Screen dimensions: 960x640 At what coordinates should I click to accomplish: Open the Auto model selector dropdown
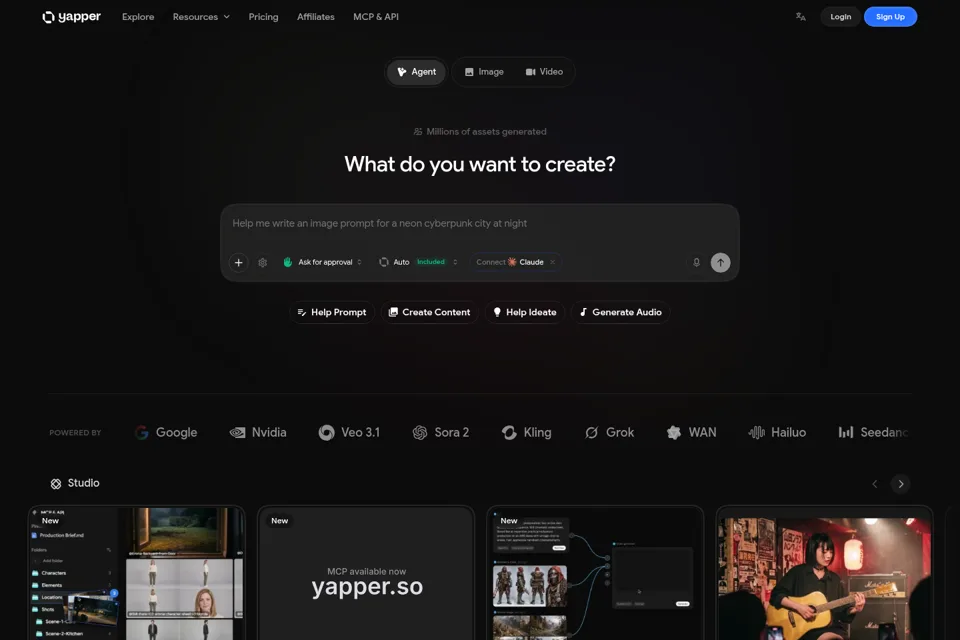418,262
